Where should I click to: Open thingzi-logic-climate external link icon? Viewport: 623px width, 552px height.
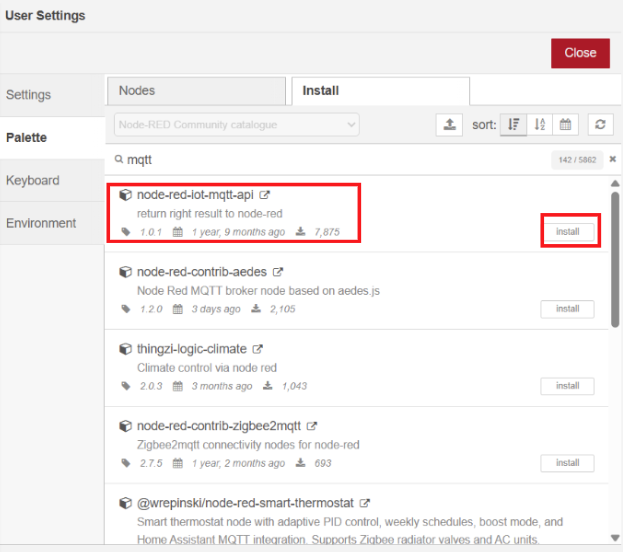(258, 349)
